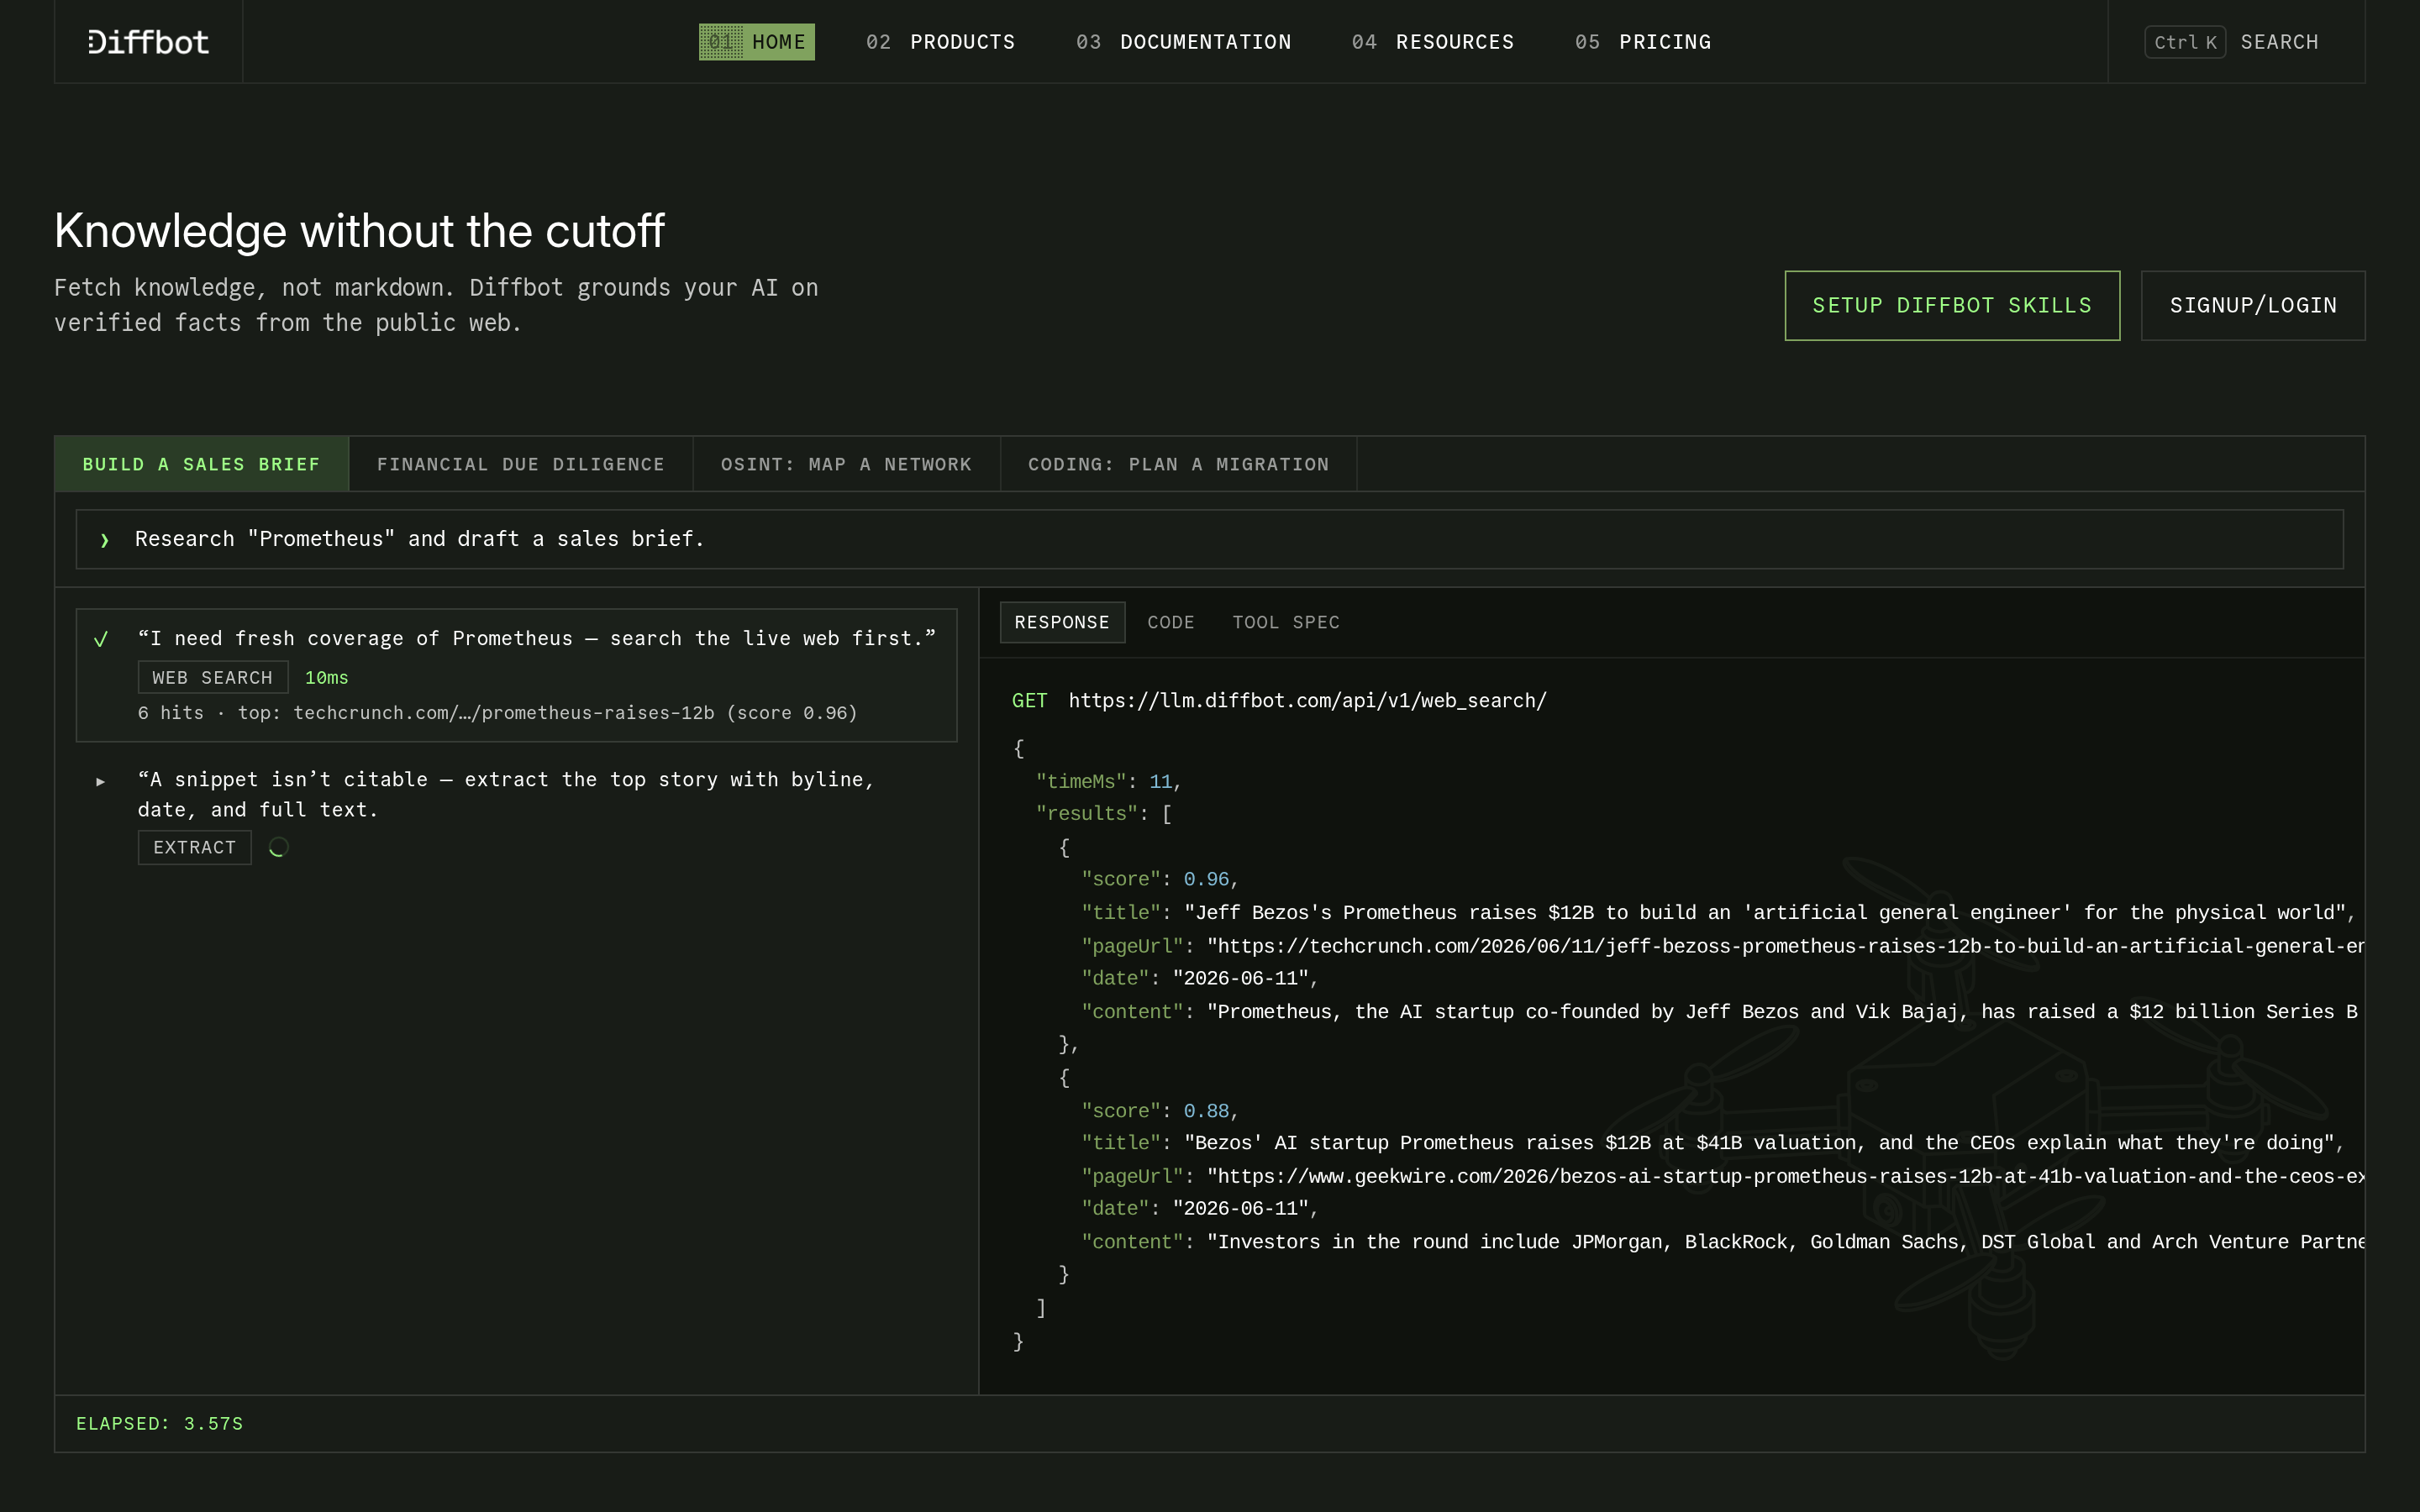Open the Resources menu

(x=1432, y=42)
